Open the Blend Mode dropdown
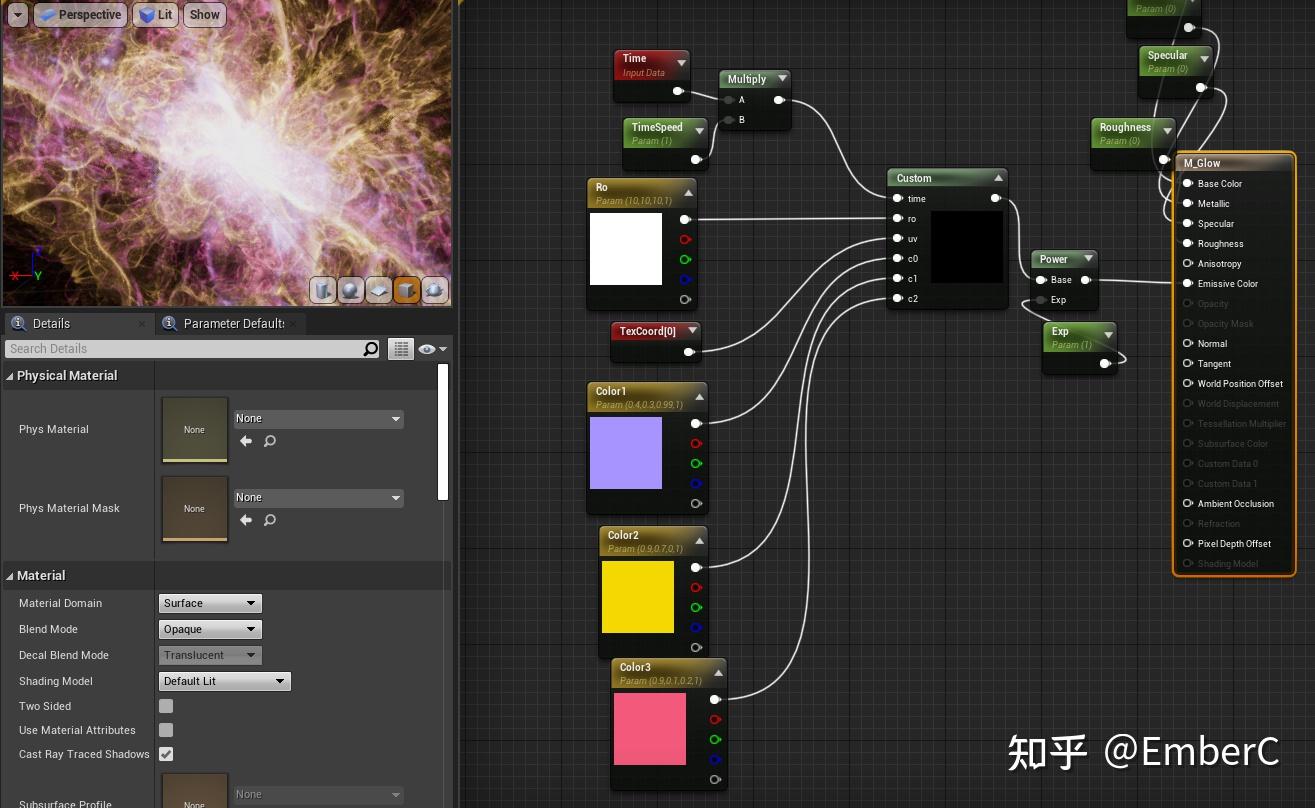Viewport: 1315px width, 808px height. pos(209,629)
